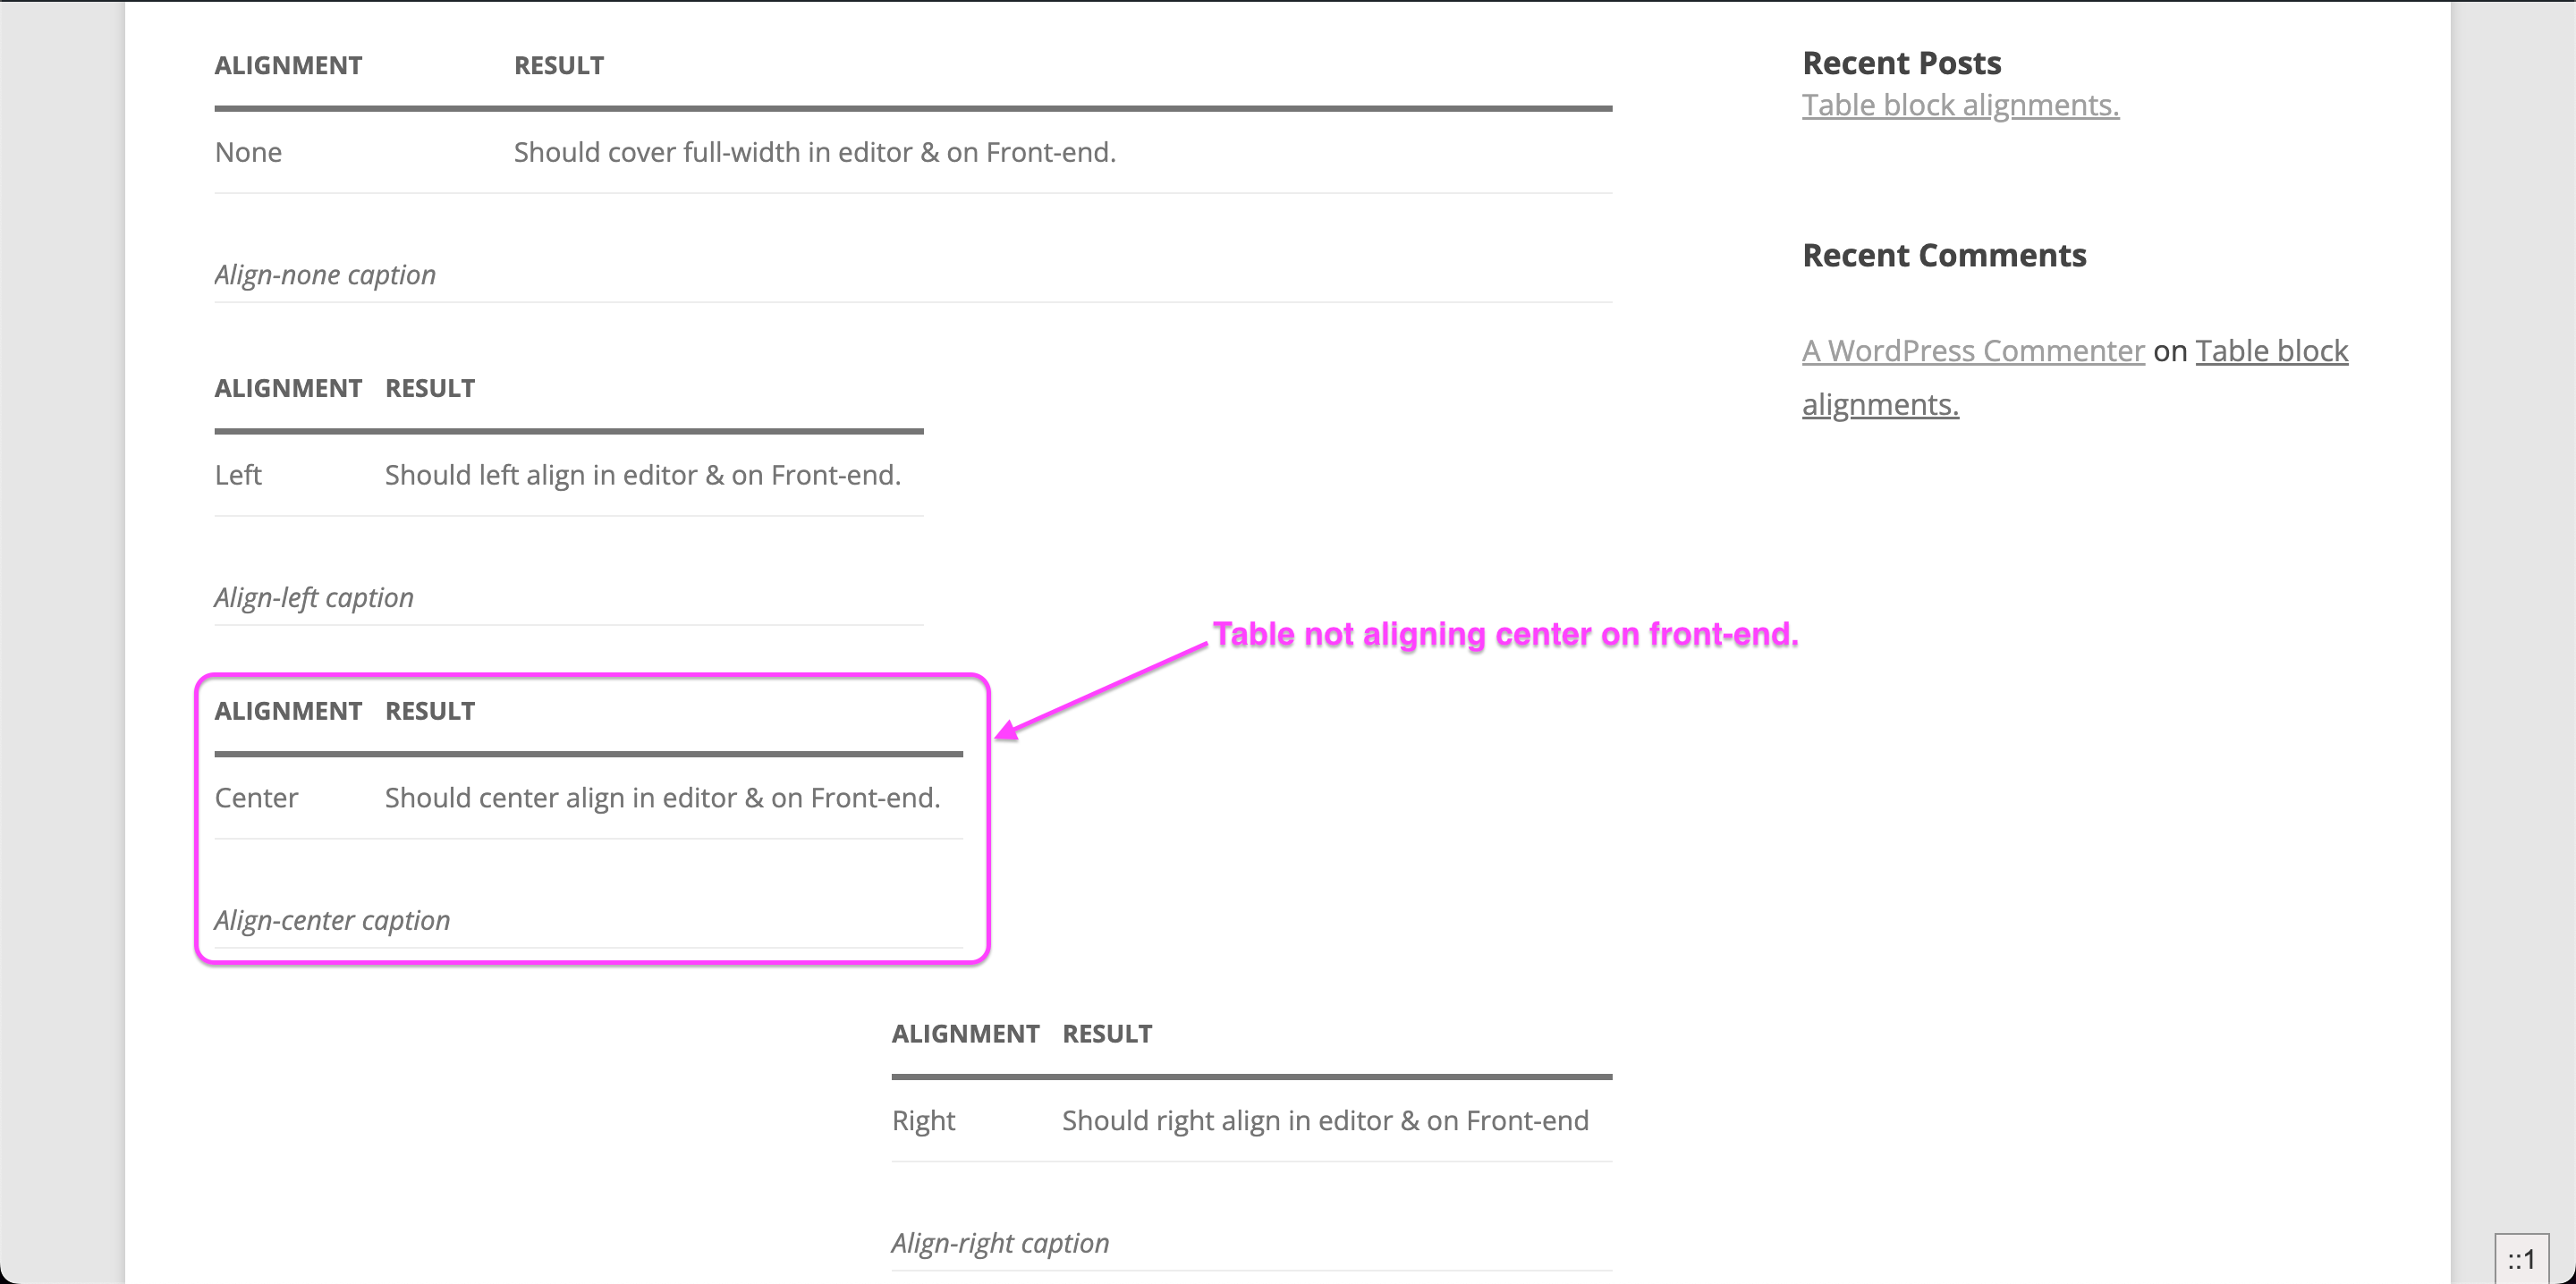Click the 'Left' alignment table cell
Image resolution: width=2576 pixels, height=1284 pixels.
point(238,475)
